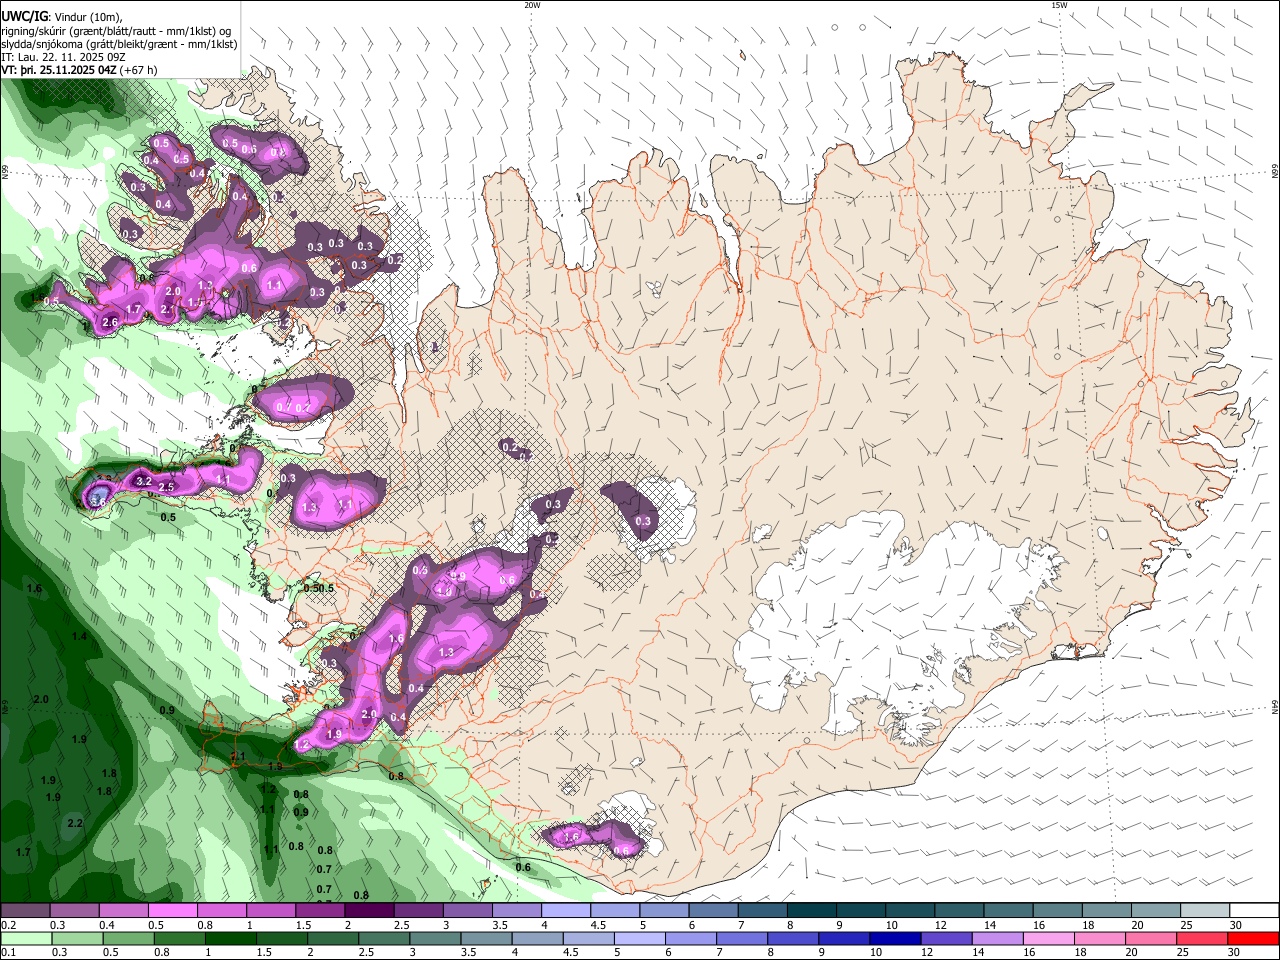
Task: Click the 'slydda/snjókoma' legend description line
Action: 119,44
